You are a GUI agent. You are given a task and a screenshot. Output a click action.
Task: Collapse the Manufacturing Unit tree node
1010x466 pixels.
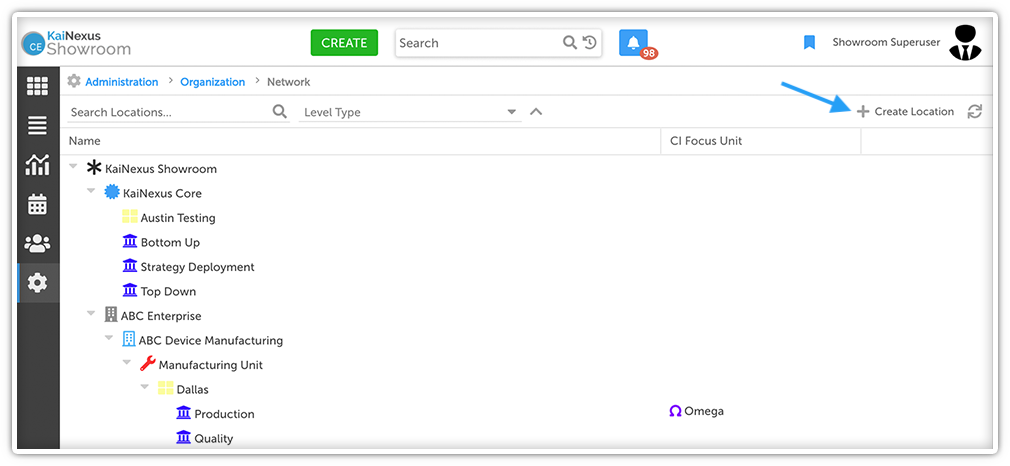pos(127,363)
